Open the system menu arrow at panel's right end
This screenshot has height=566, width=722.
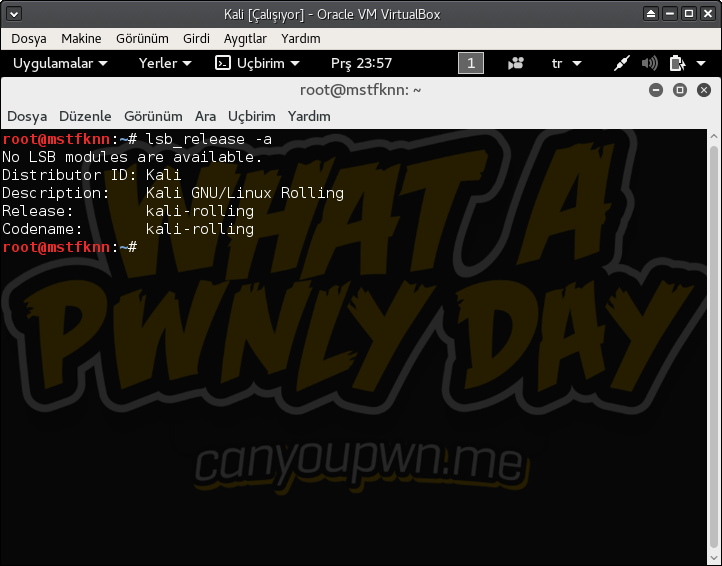click(702, 63)
